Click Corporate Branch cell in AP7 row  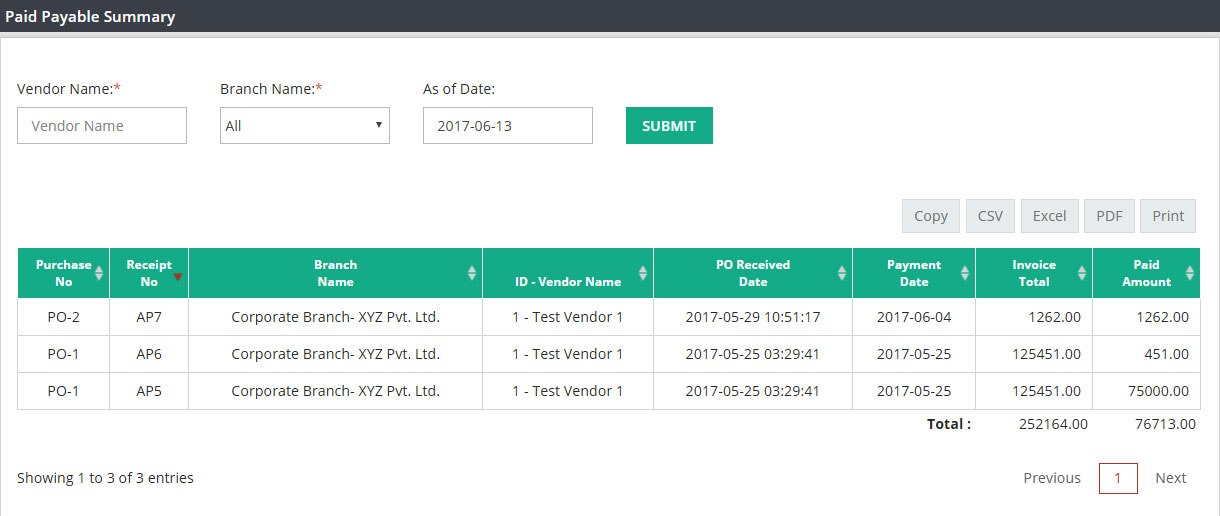tap(336, 317)
